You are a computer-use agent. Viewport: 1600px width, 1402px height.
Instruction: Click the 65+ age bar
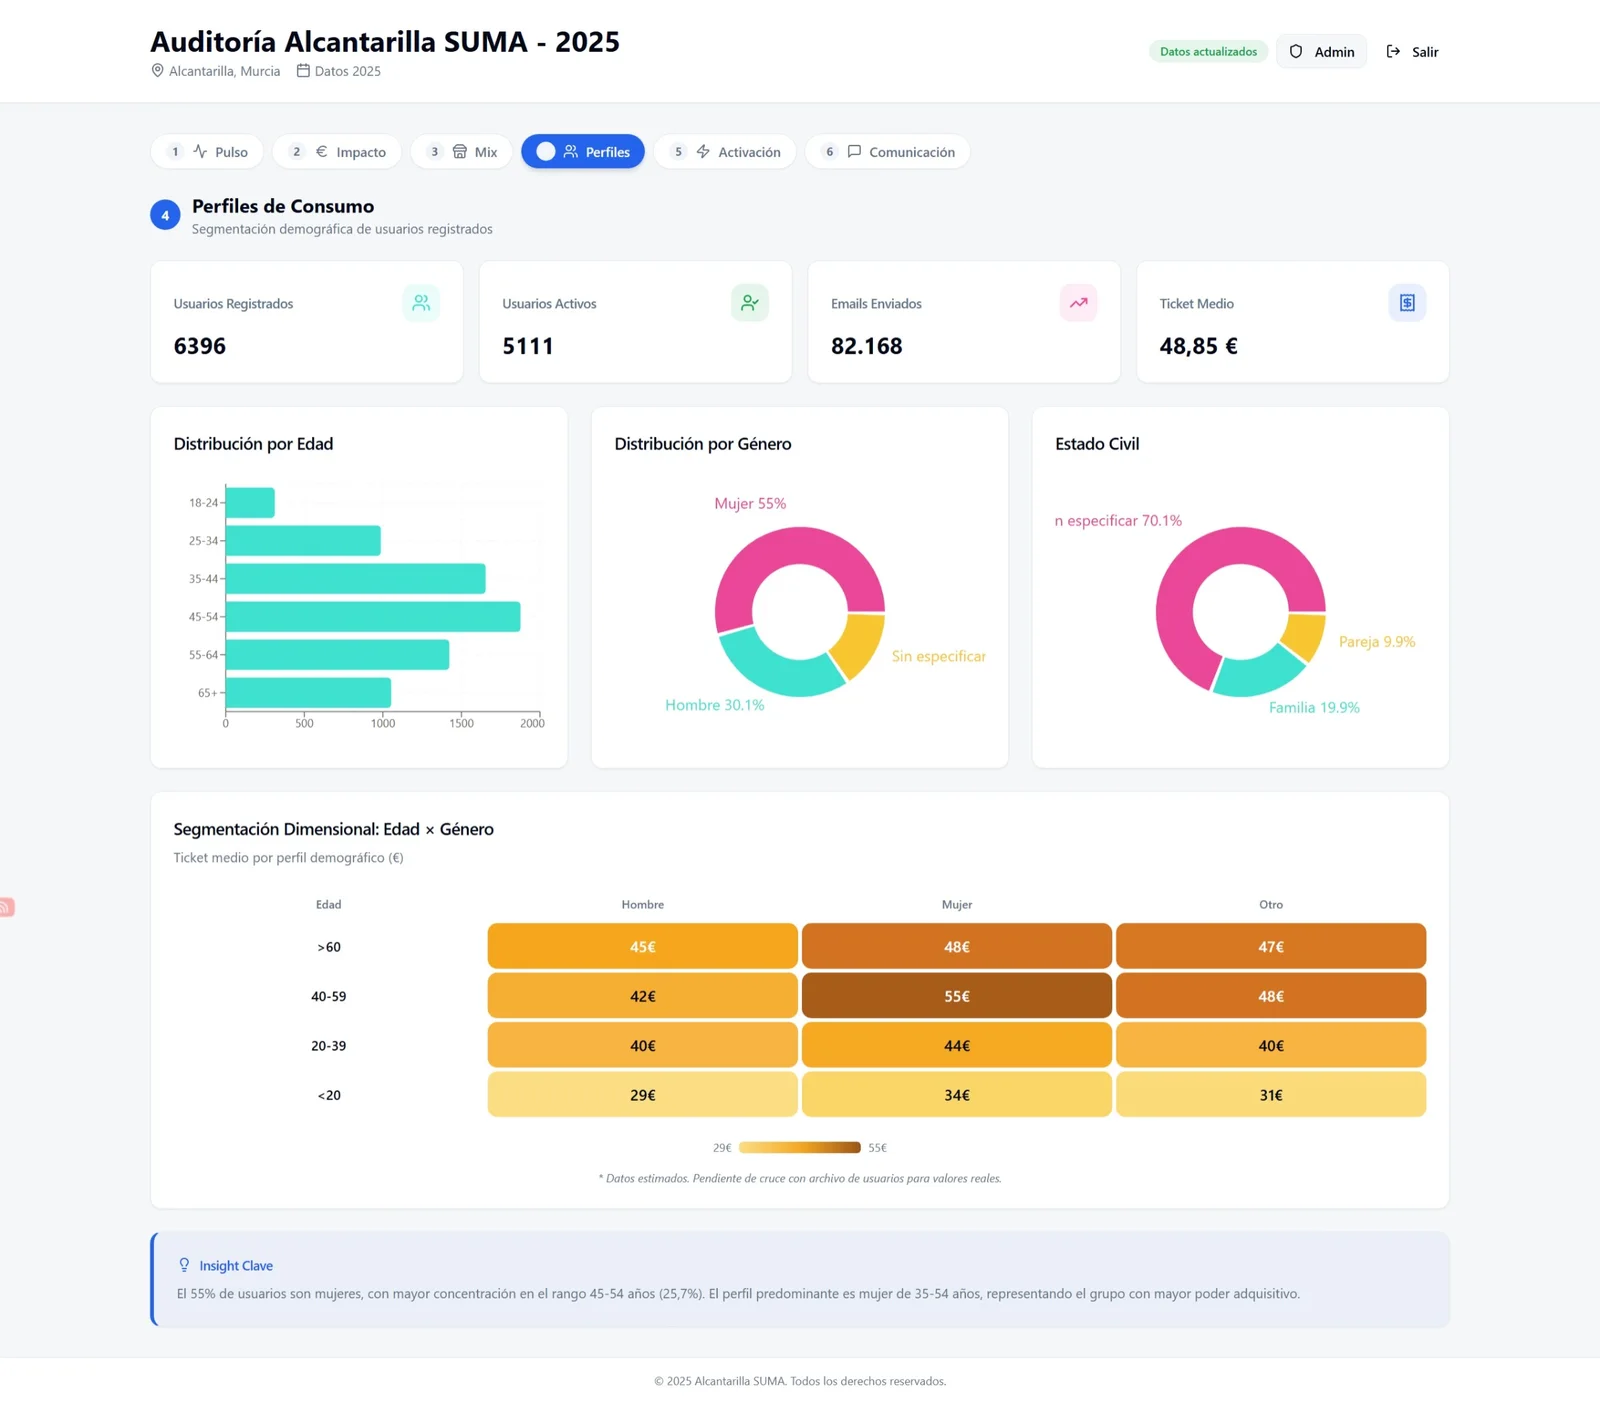point(308,693)
